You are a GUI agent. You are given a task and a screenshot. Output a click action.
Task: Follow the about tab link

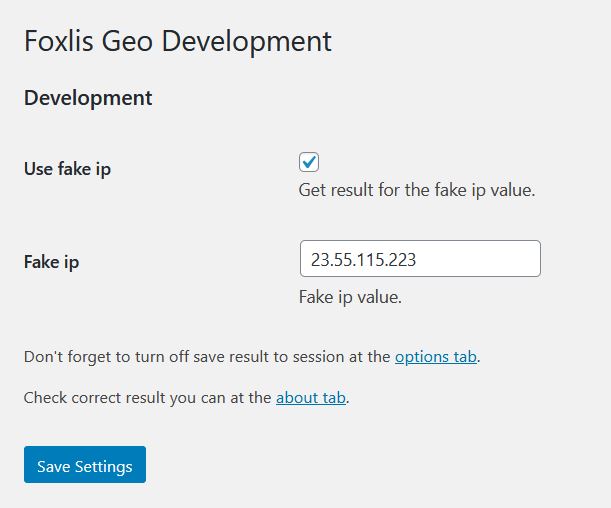311,398
